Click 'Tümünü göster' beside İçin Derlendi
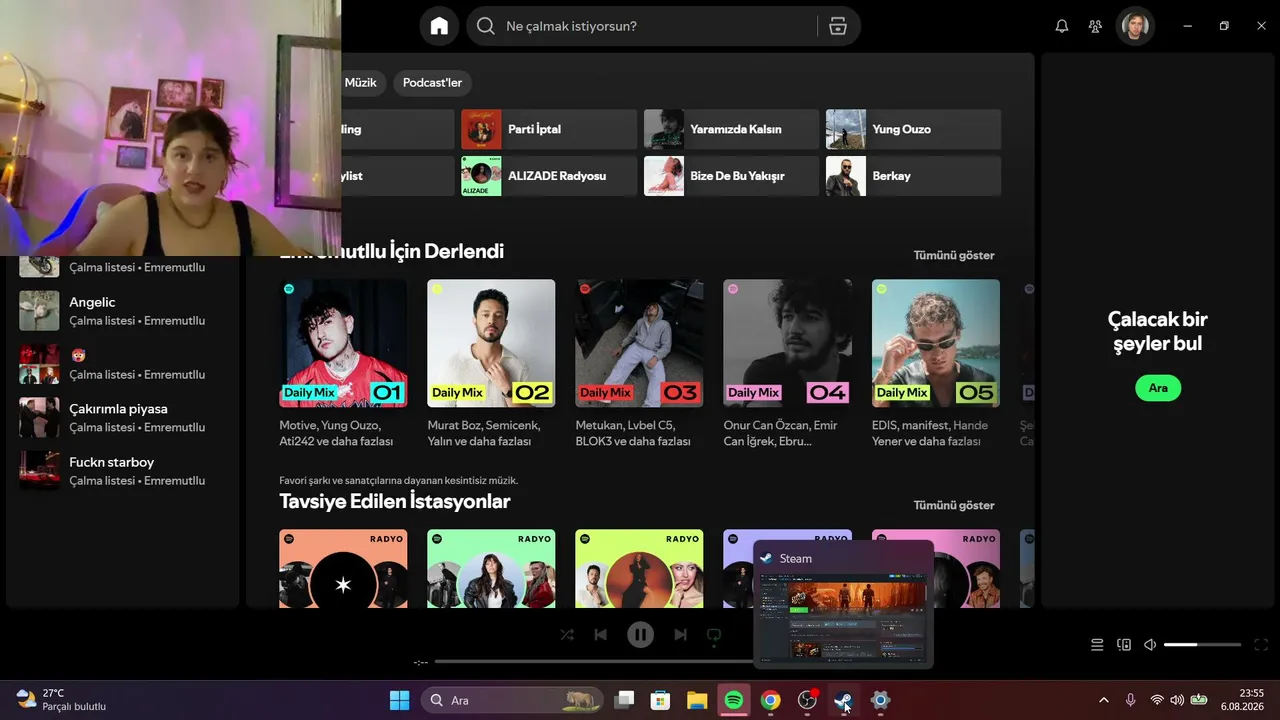This screenshot has height=720, width=1280. coord(954,255)
